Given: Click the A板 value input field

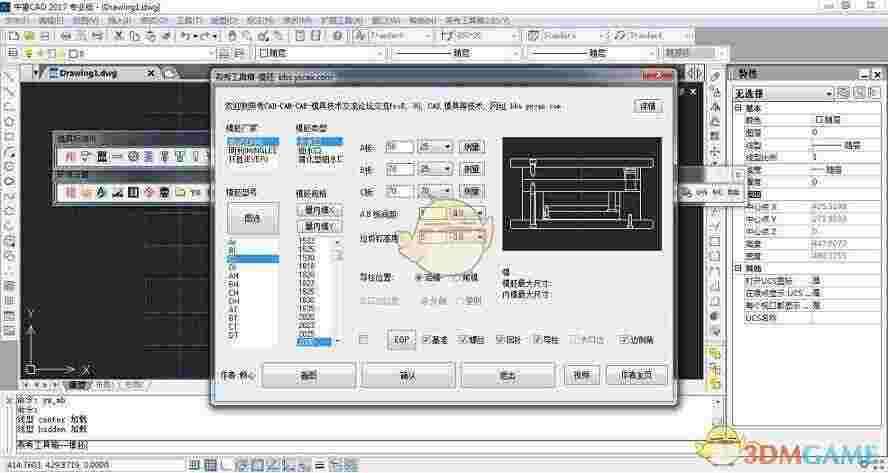Looking at the screenshot, I should (399, 147).
